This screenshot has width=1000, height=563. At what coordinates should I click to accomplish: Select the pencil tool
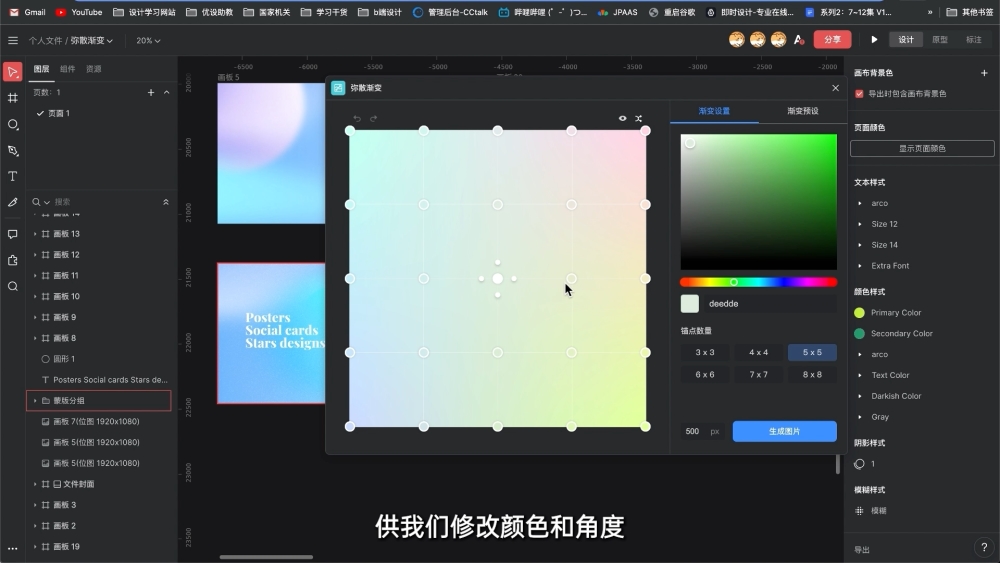(12, 202)
